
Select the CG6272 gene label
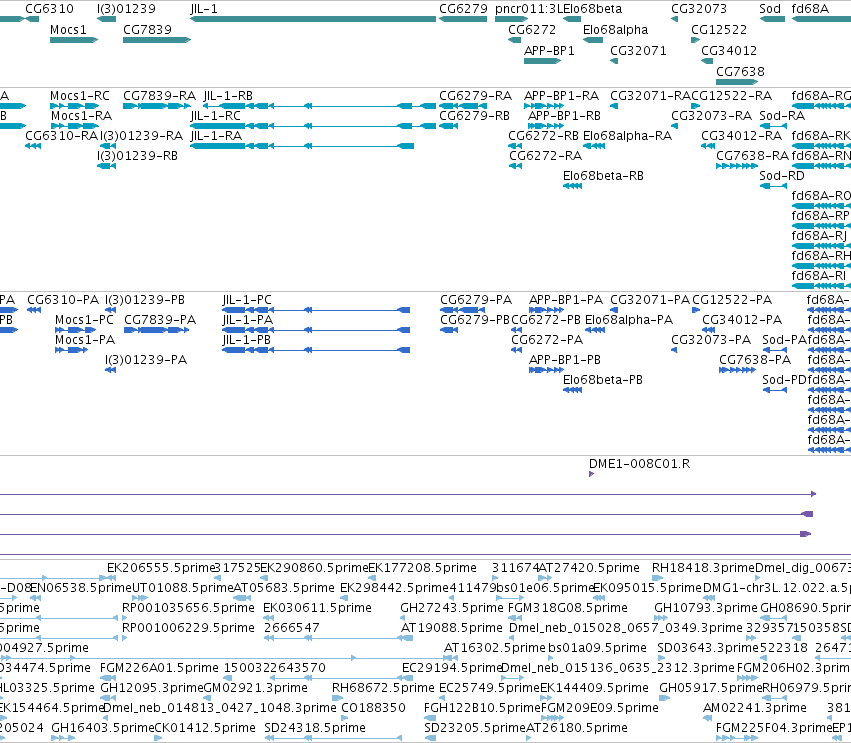coord(532,29)
